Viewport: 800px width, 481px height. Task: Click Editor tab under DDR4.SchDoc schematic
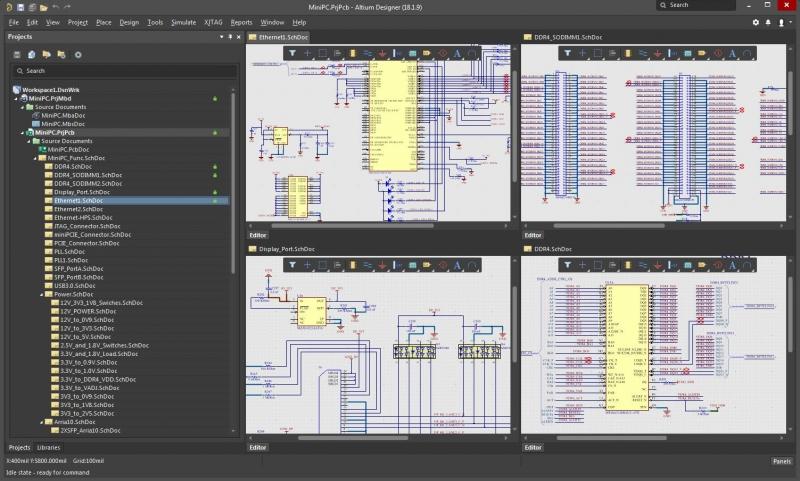click(x=533, y=447)
